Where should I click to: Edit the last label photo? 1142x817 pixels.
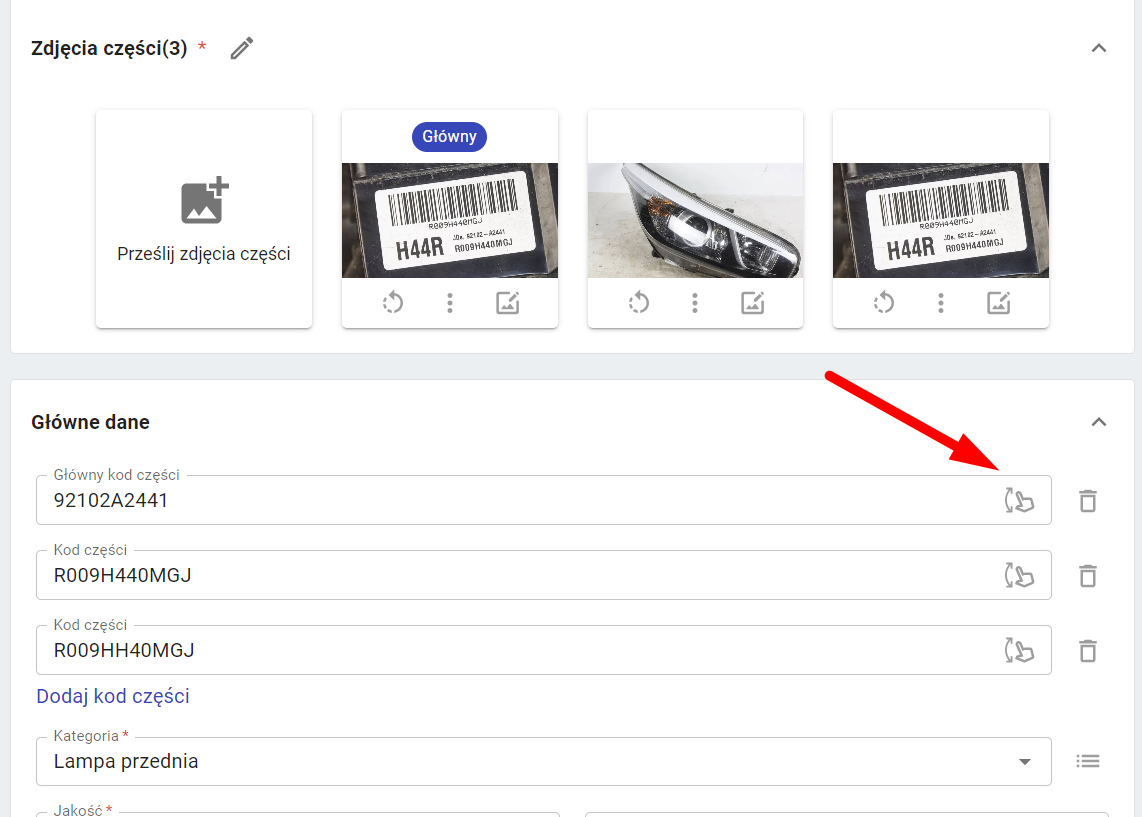999,302
